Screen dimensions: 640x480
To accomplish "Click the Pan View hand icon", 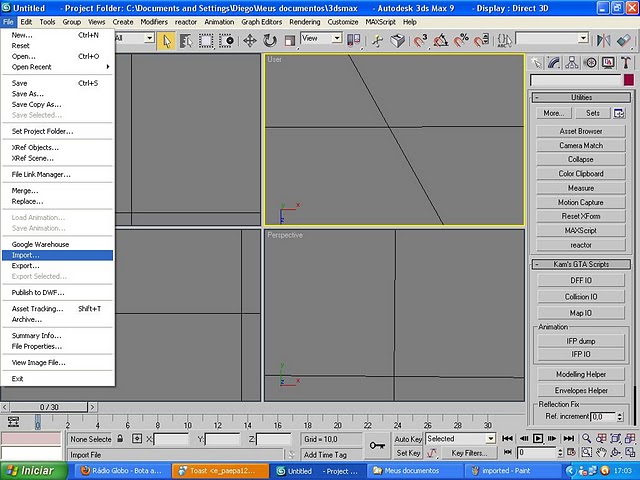I will [601, 452].
